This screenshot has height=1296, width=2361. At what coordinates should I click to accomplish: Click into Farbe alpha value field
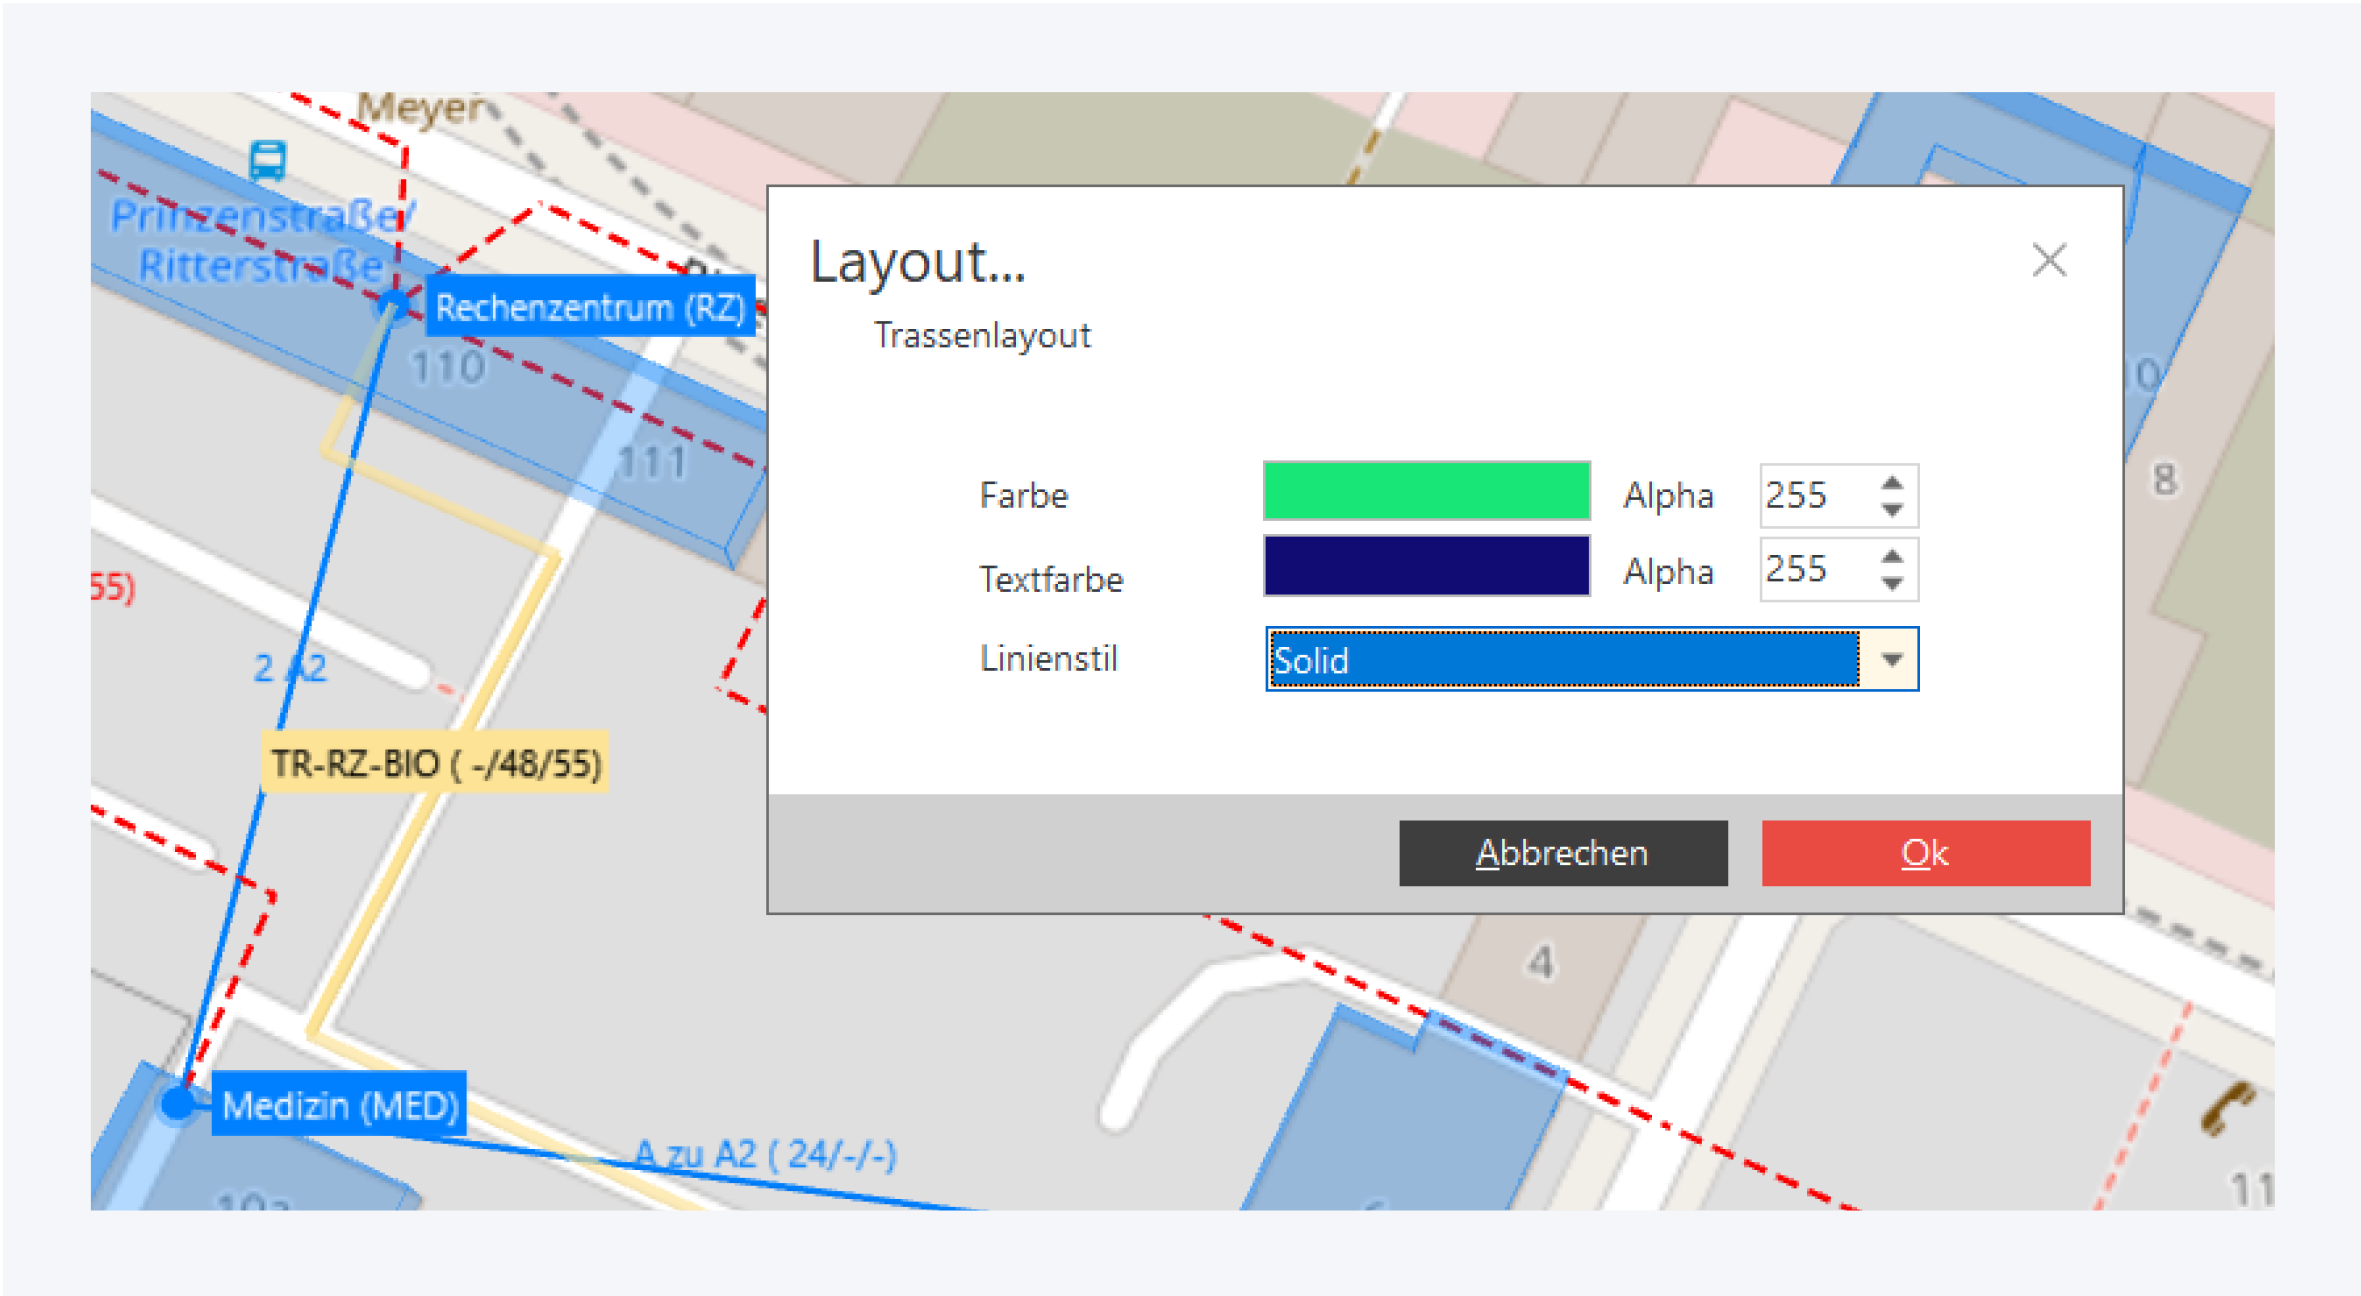(1812, 496)
